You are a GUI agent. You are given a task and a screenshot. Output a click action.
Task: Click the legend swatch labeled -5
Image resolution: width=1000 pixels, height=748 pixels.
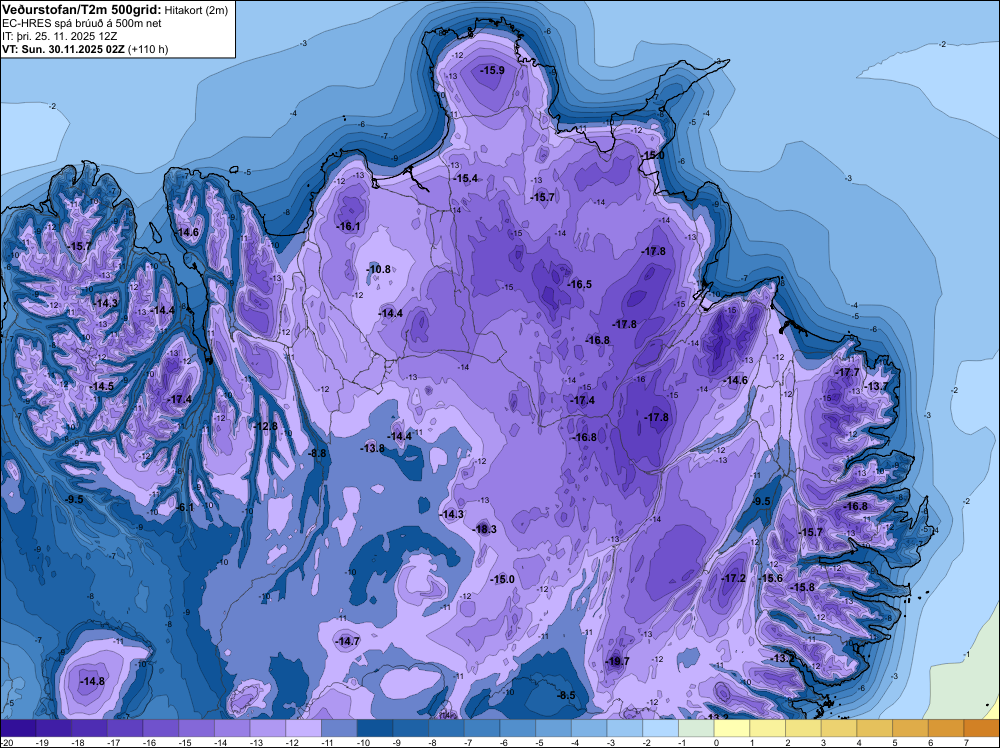553,728
